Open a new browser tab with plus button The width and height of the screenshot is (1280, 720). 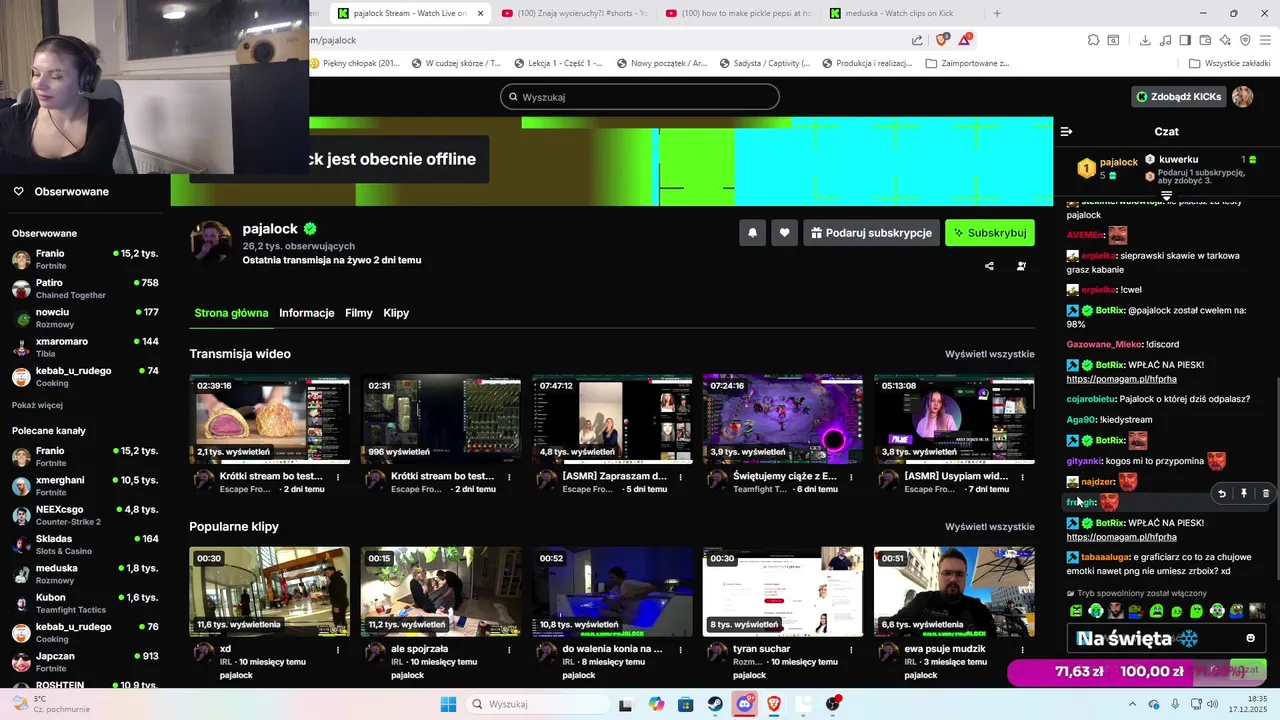click(997, 13)
